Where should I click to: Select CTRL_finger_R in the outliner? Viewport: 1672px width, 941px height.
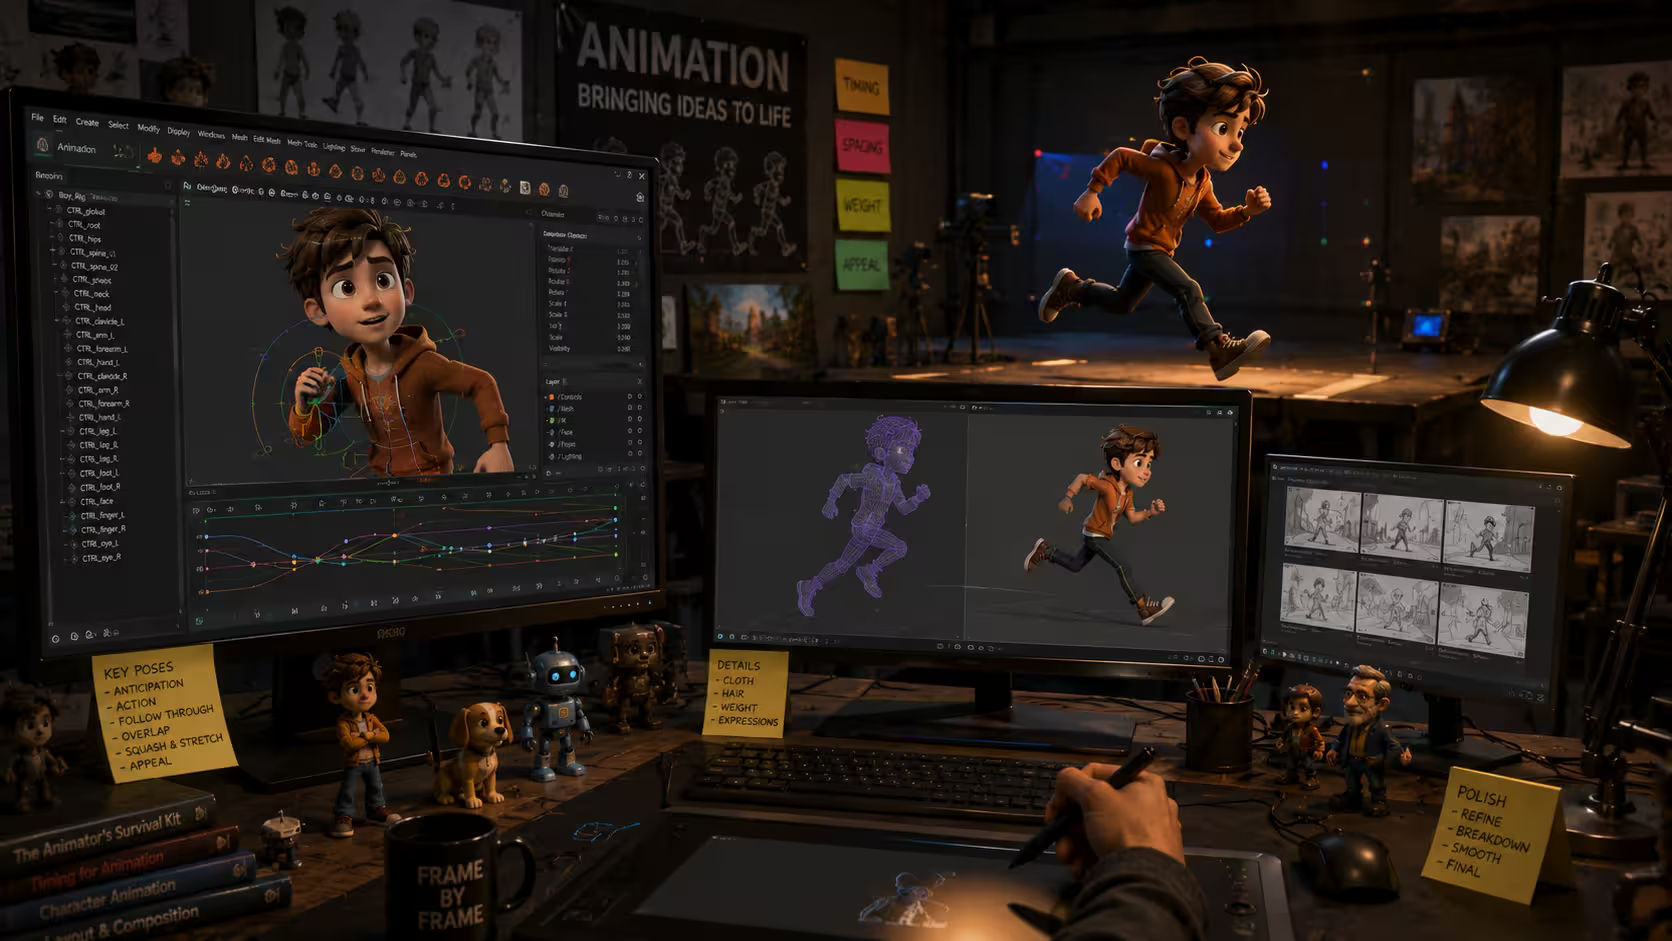pos(103,529)
